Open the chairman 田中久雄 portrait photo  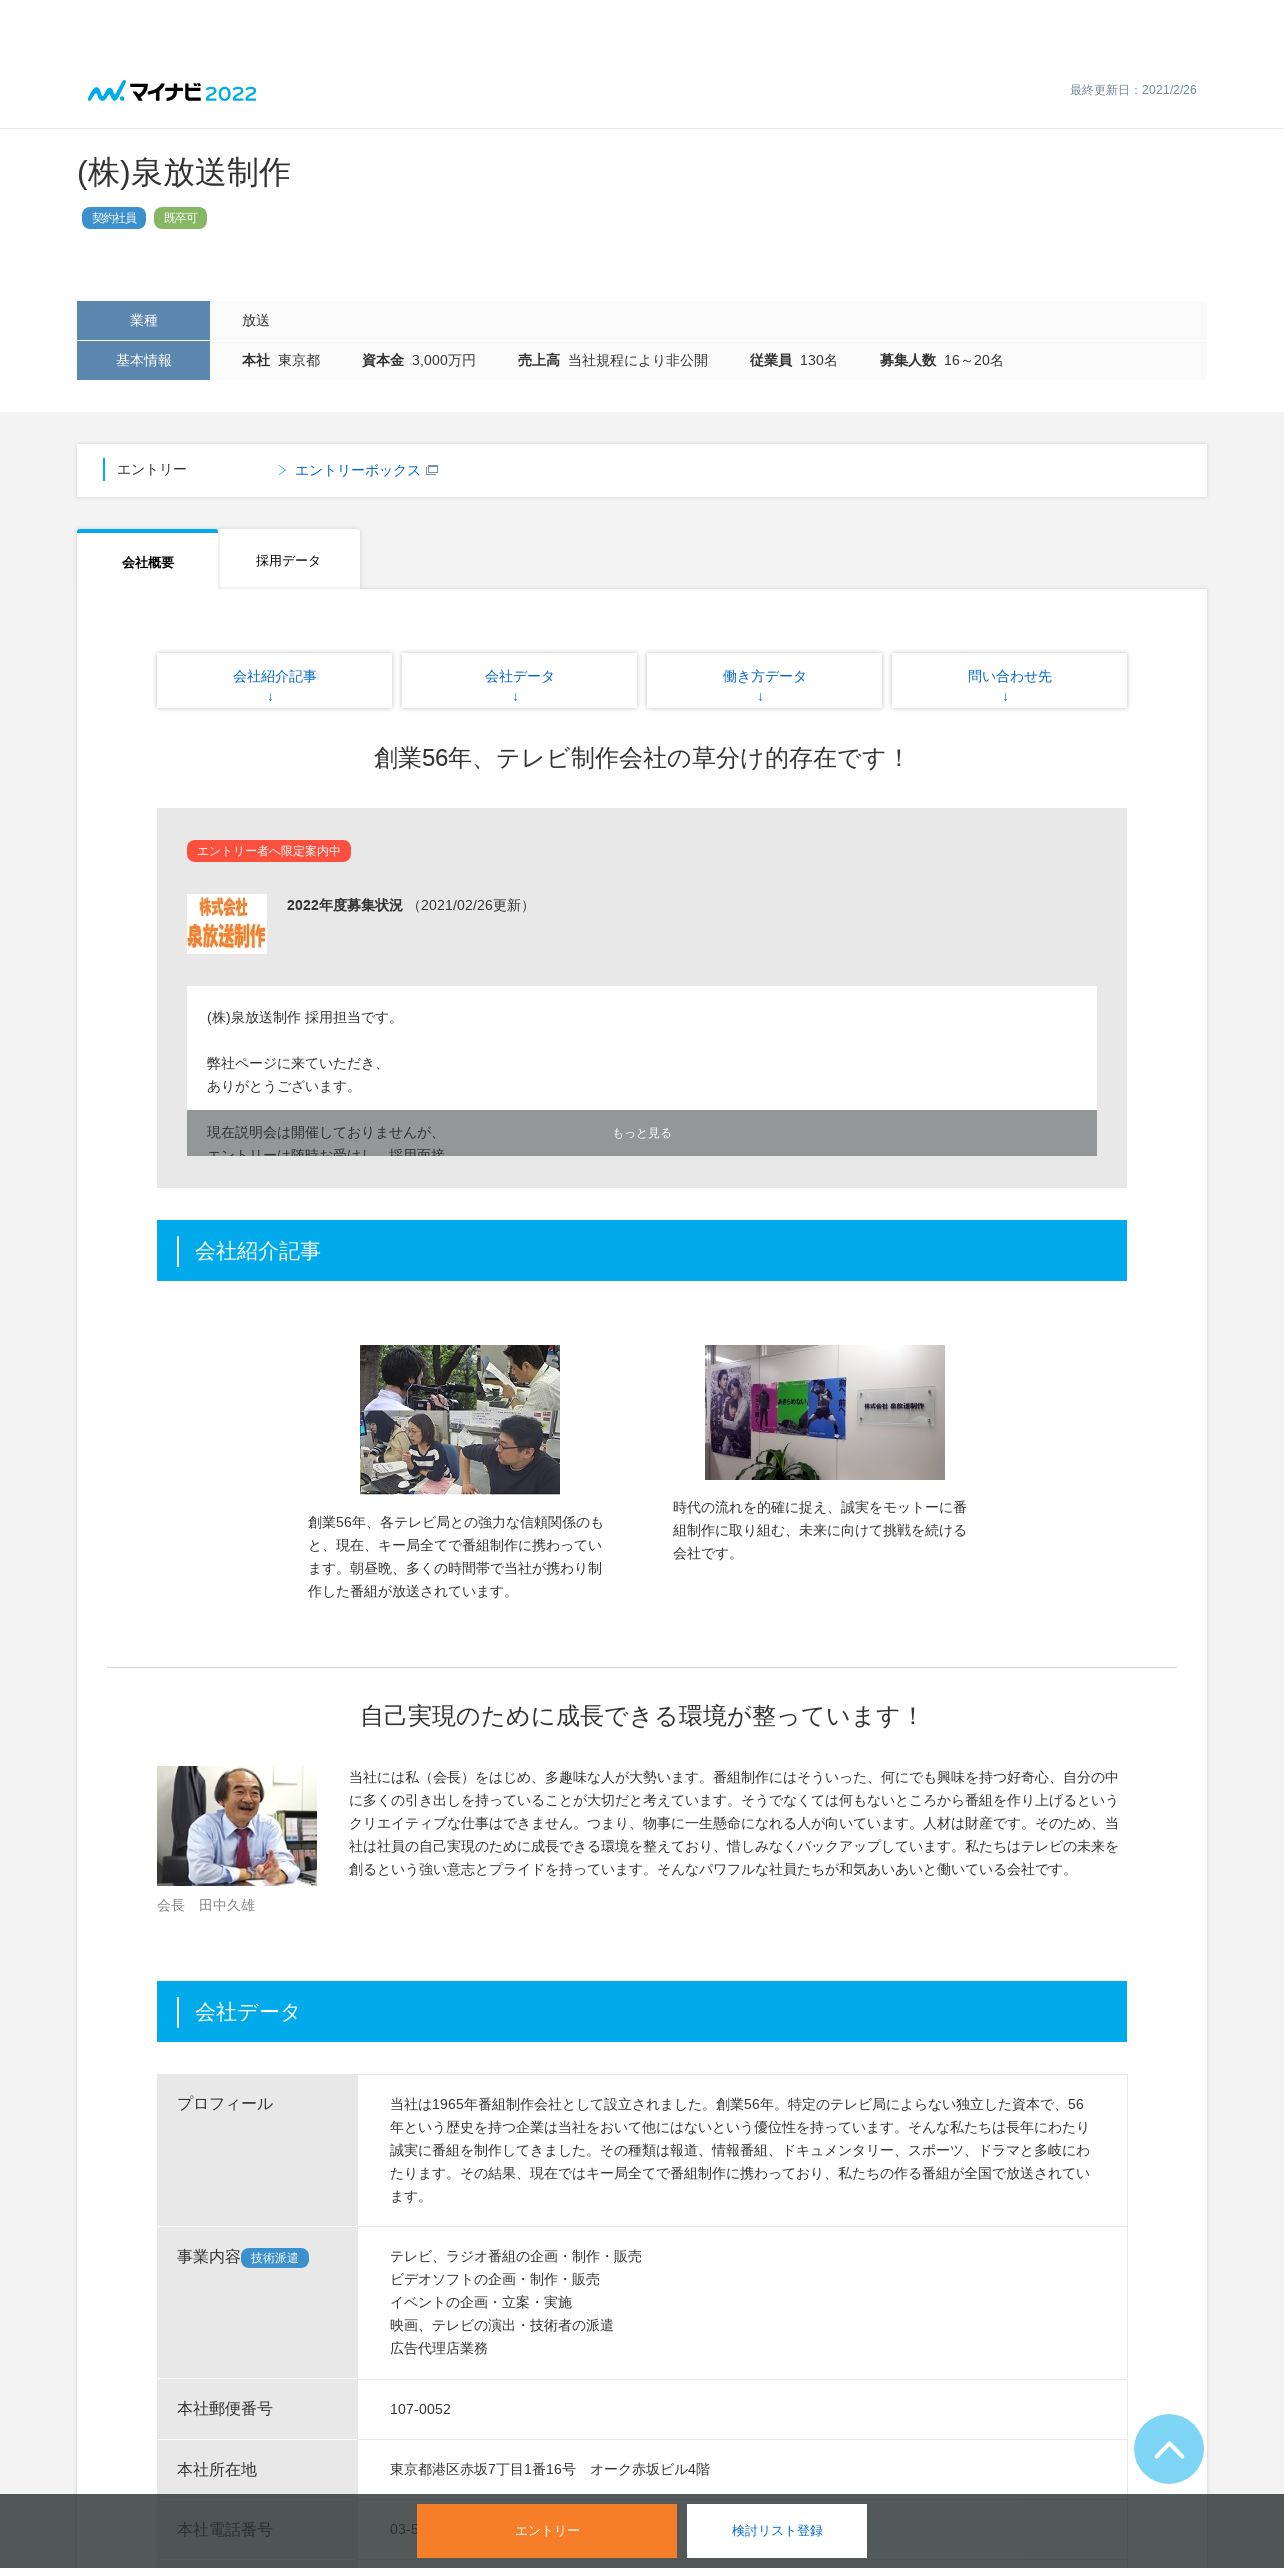click(237, 1825)
